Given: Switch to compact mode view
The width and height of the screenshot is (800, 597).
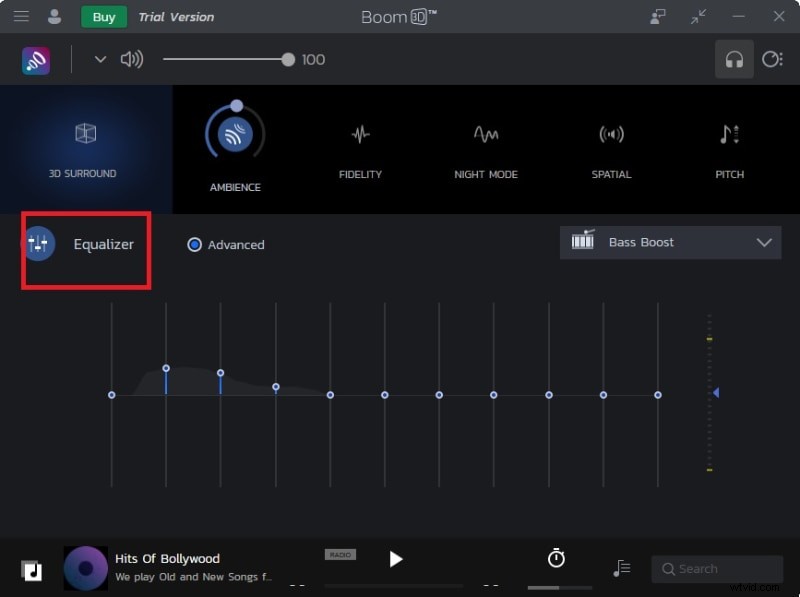Looking at the screenshot, I should pos(698,16).
